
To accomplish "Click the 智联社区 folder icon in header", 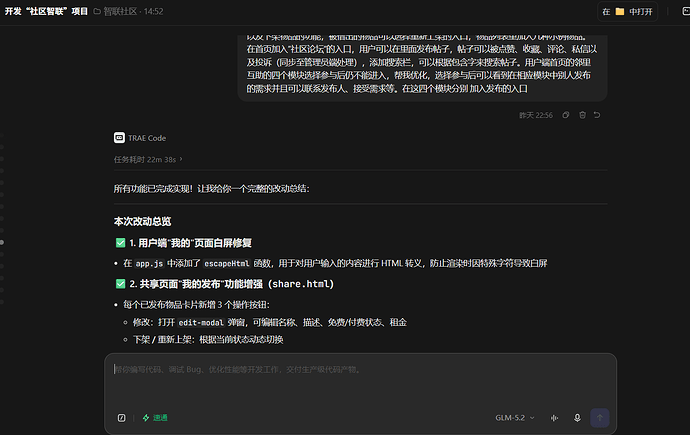I will tap(97, 11).
